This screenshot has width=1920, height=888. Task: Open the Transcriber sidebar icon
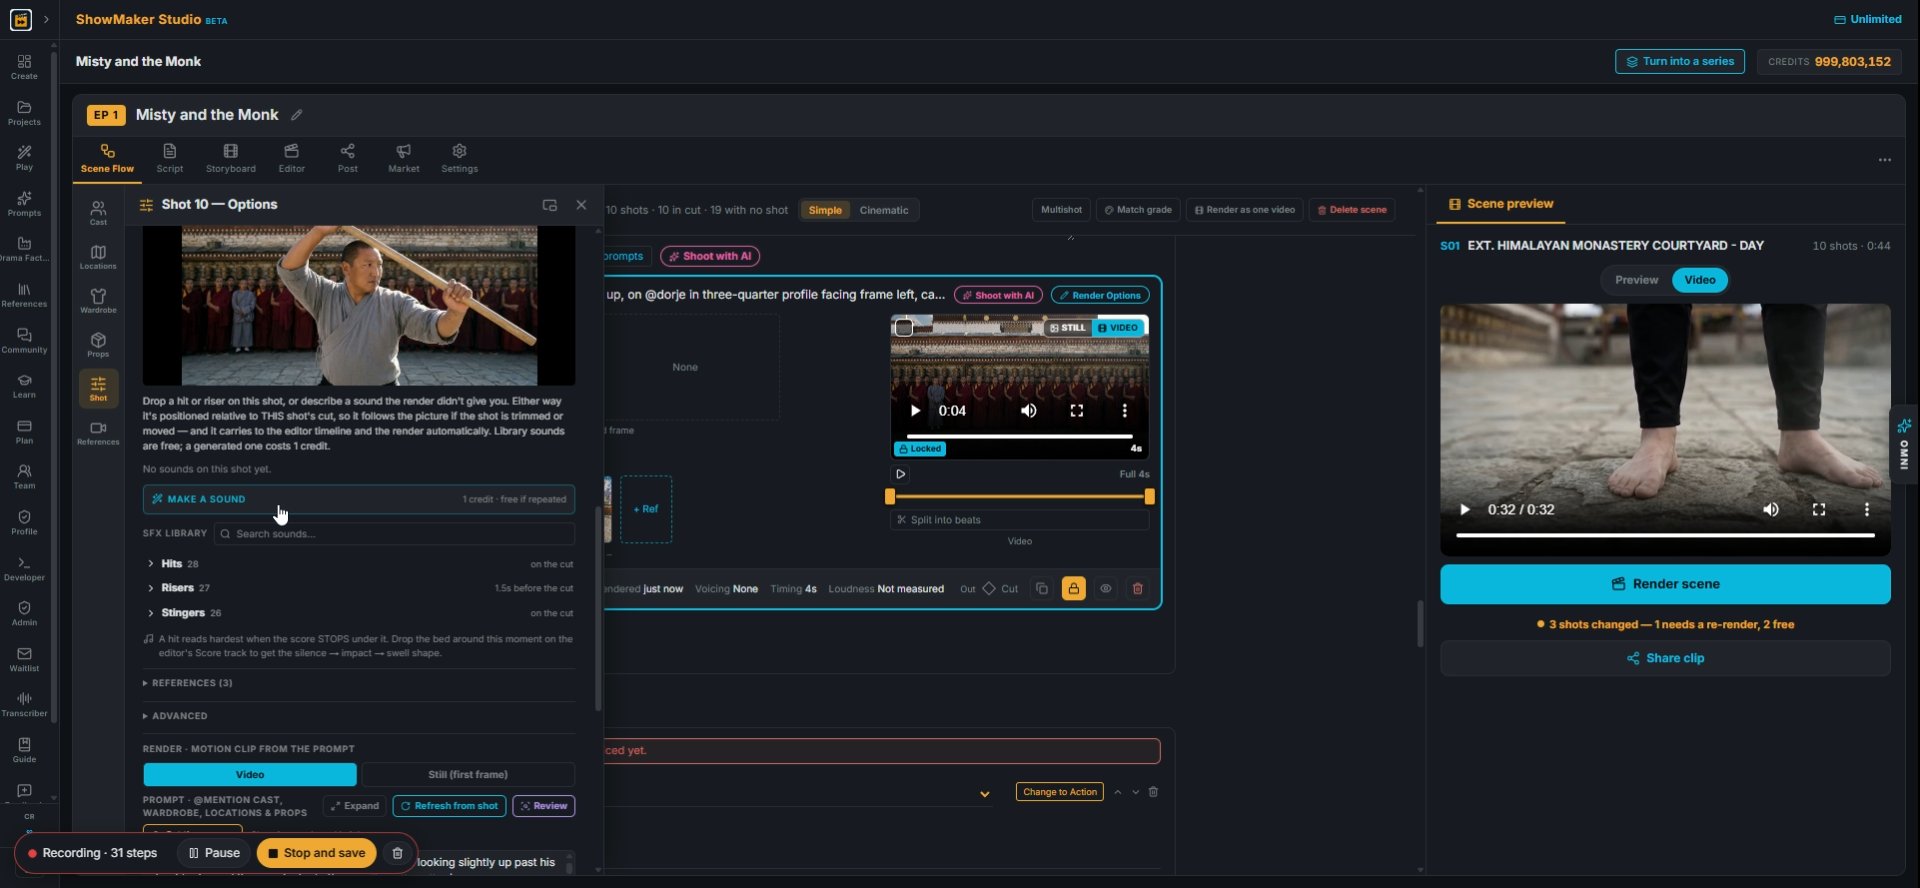24,704
